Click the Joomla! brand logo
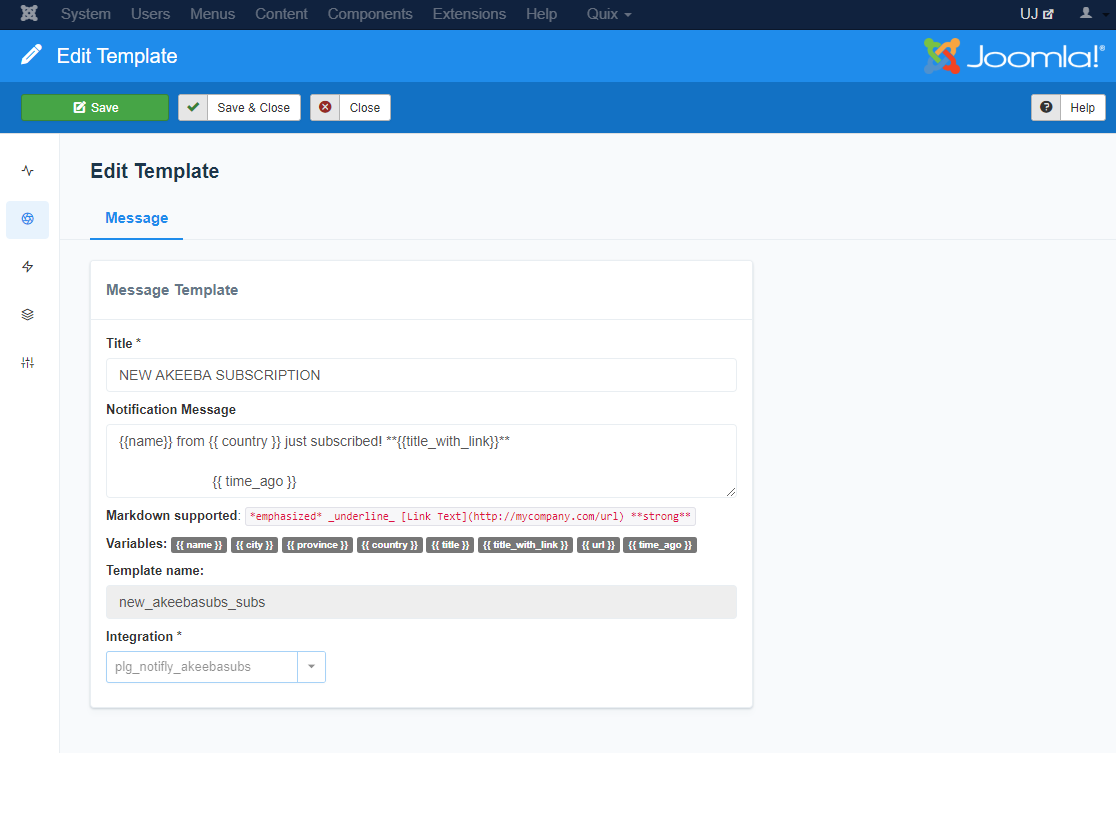Viewport: 1116px width, 826px height. (x=1014, y=56)
